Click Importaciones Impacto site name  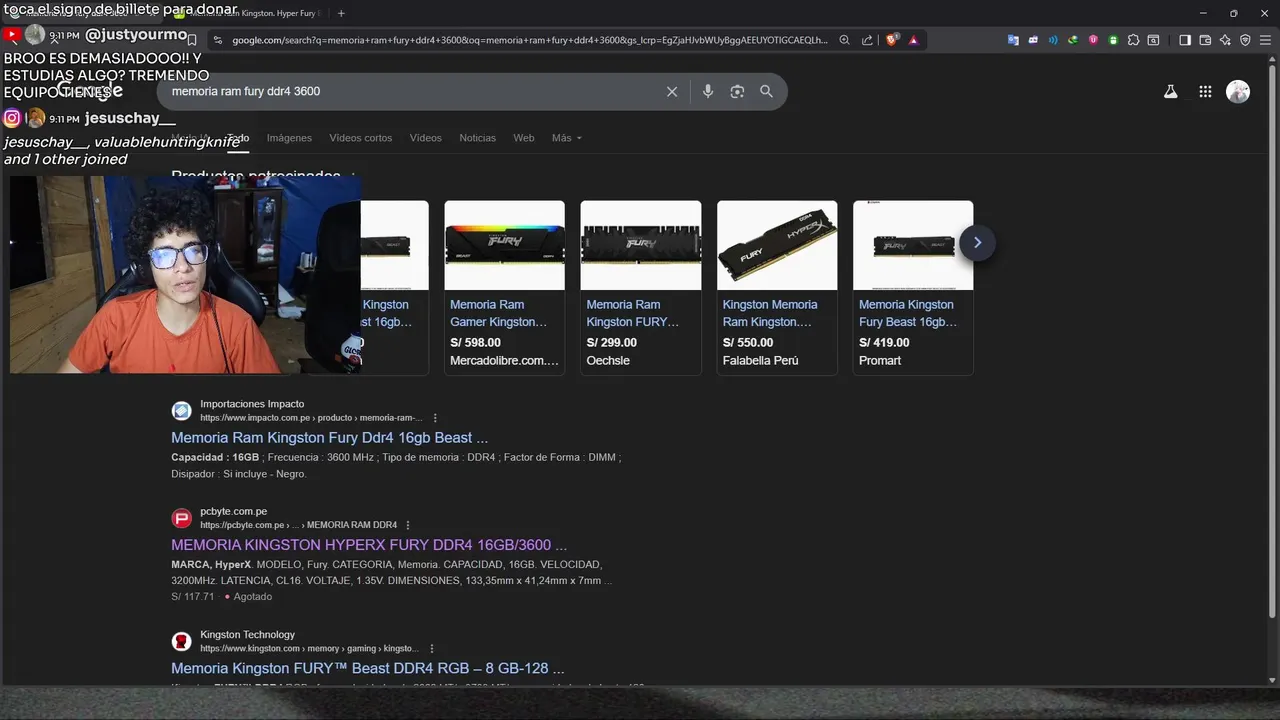point(252,404)
